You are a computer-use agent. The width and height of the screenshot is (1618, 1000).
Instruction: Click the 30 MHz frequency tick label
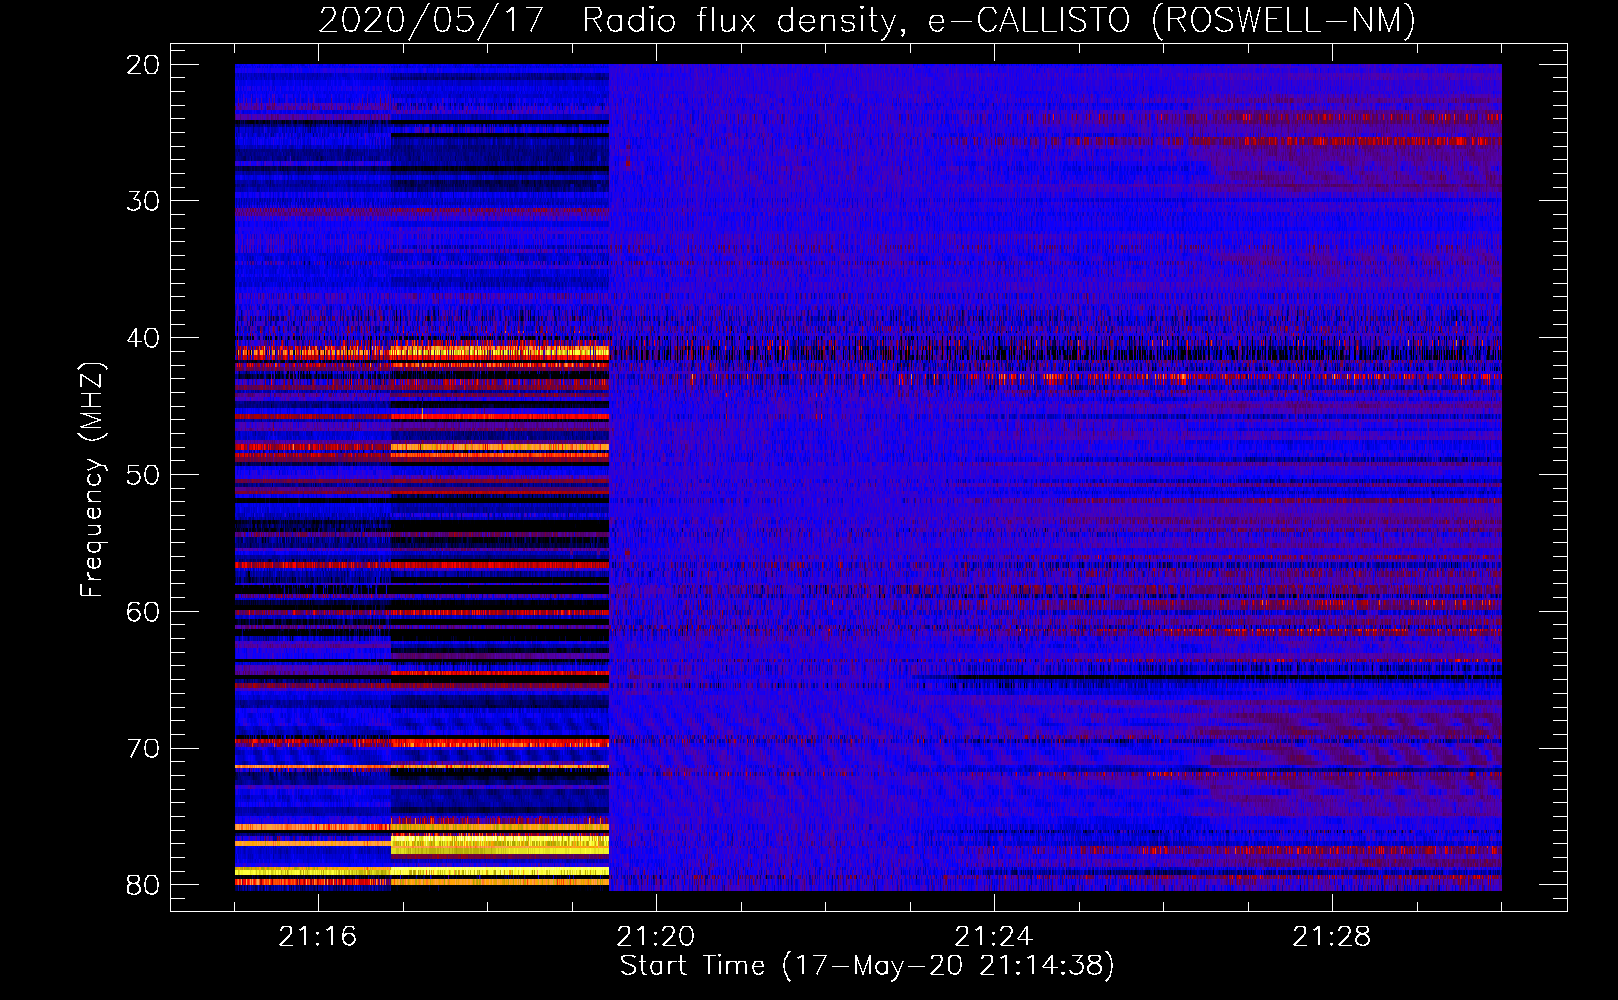tap(143, 201)
